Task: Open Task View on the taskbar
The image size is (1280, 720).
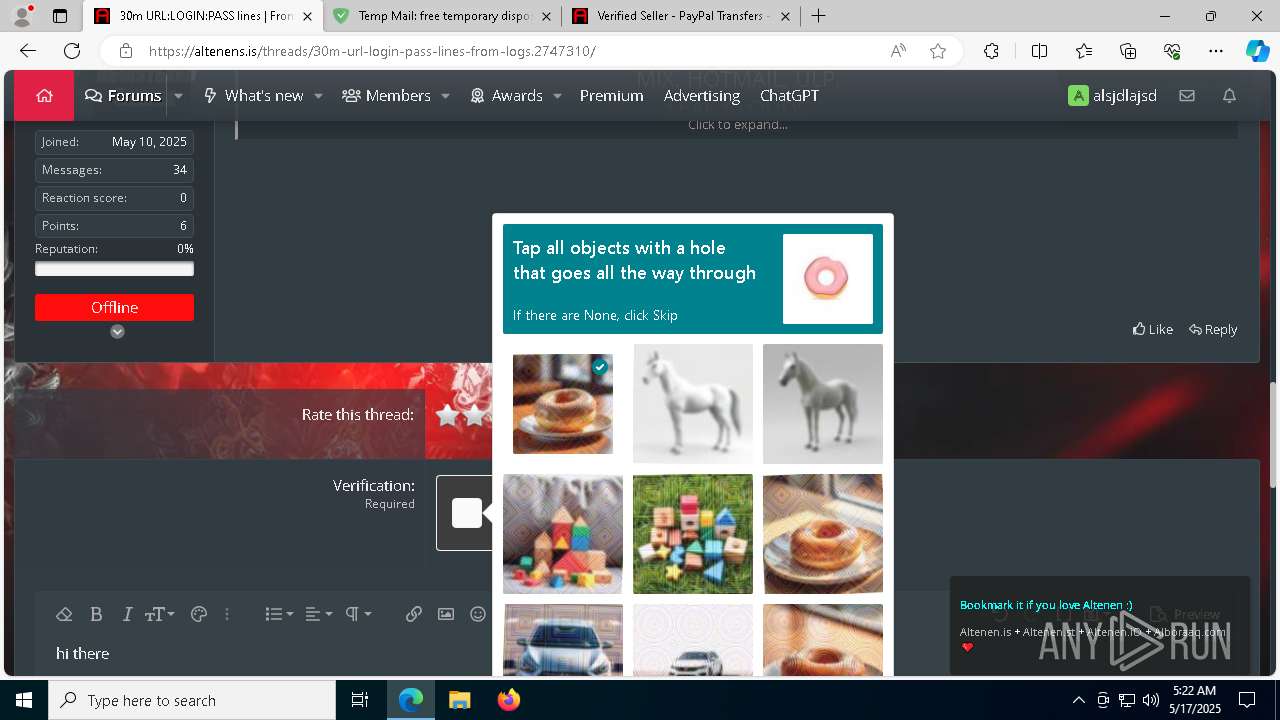Action: (x=360, y=700)
